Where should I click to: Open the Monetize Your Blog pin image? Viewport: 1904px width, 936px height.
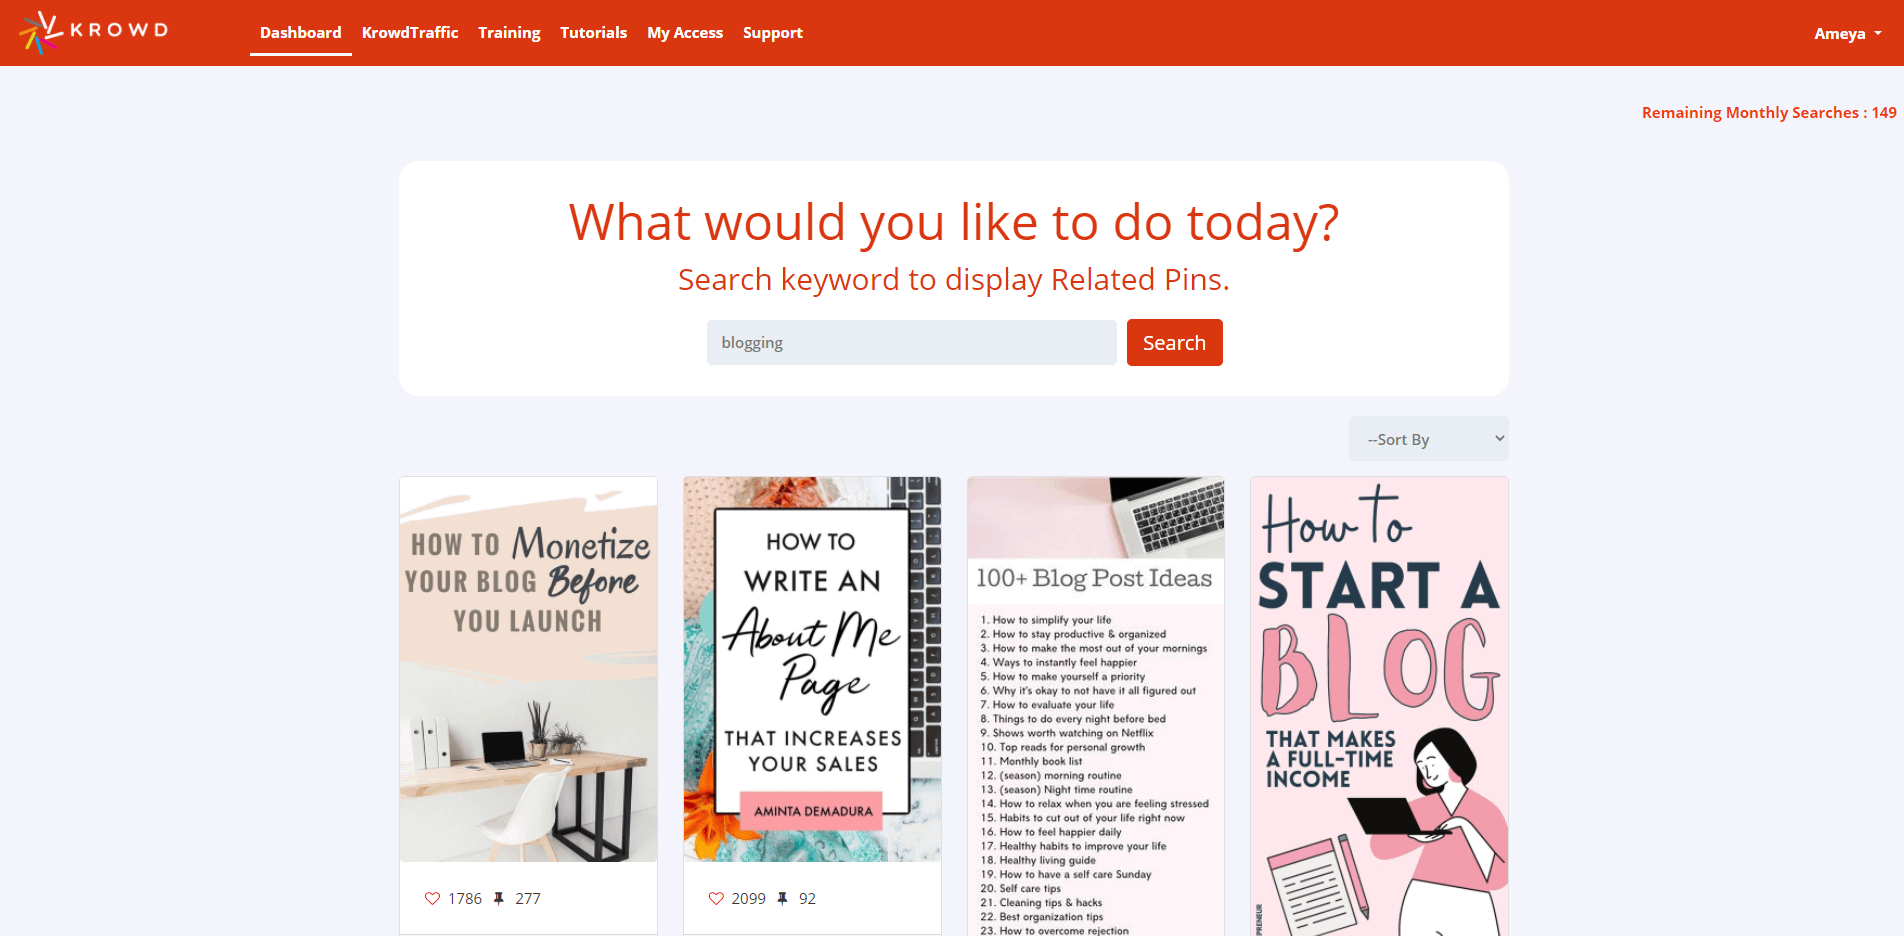point(528,669)
